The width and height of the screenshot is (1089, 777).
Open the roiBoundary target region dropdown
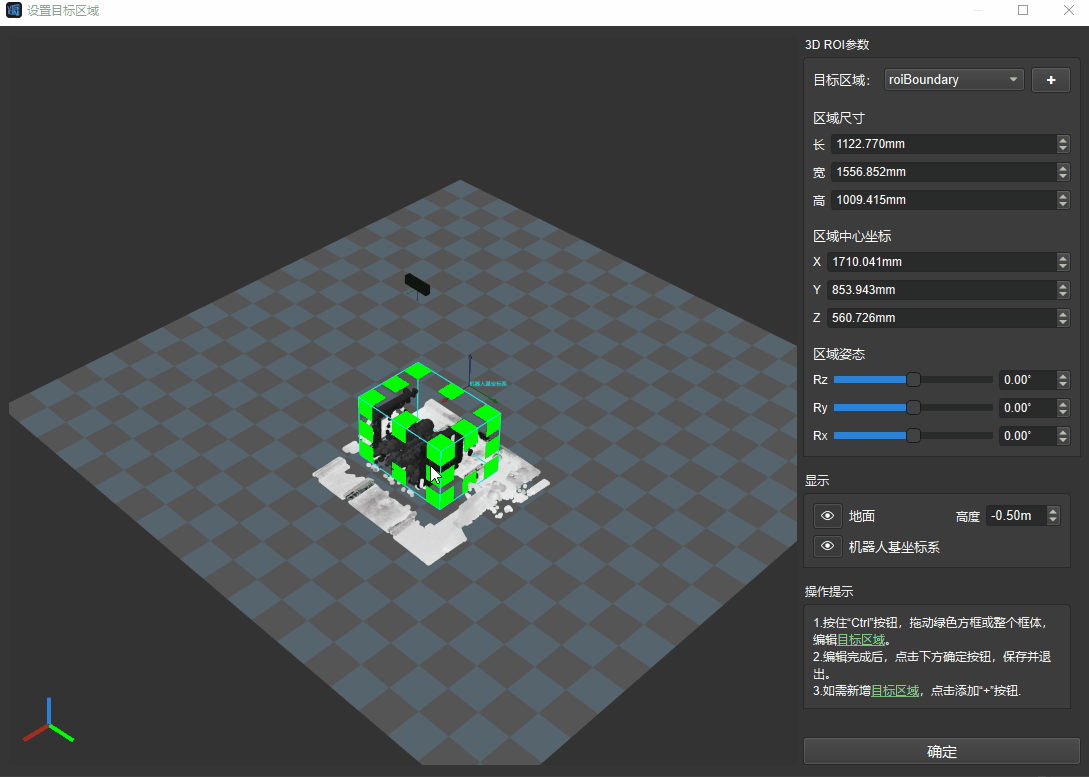coord(953,80)
